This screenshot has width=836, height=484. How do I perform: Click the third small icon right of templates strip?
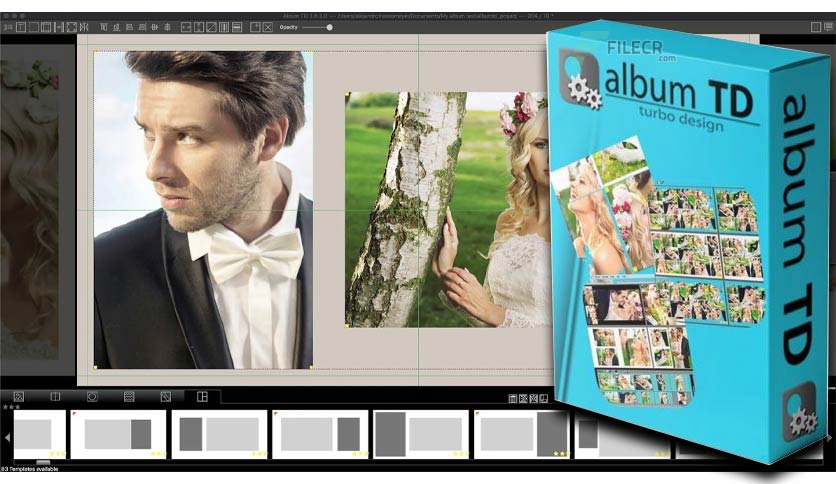point(533,398)
